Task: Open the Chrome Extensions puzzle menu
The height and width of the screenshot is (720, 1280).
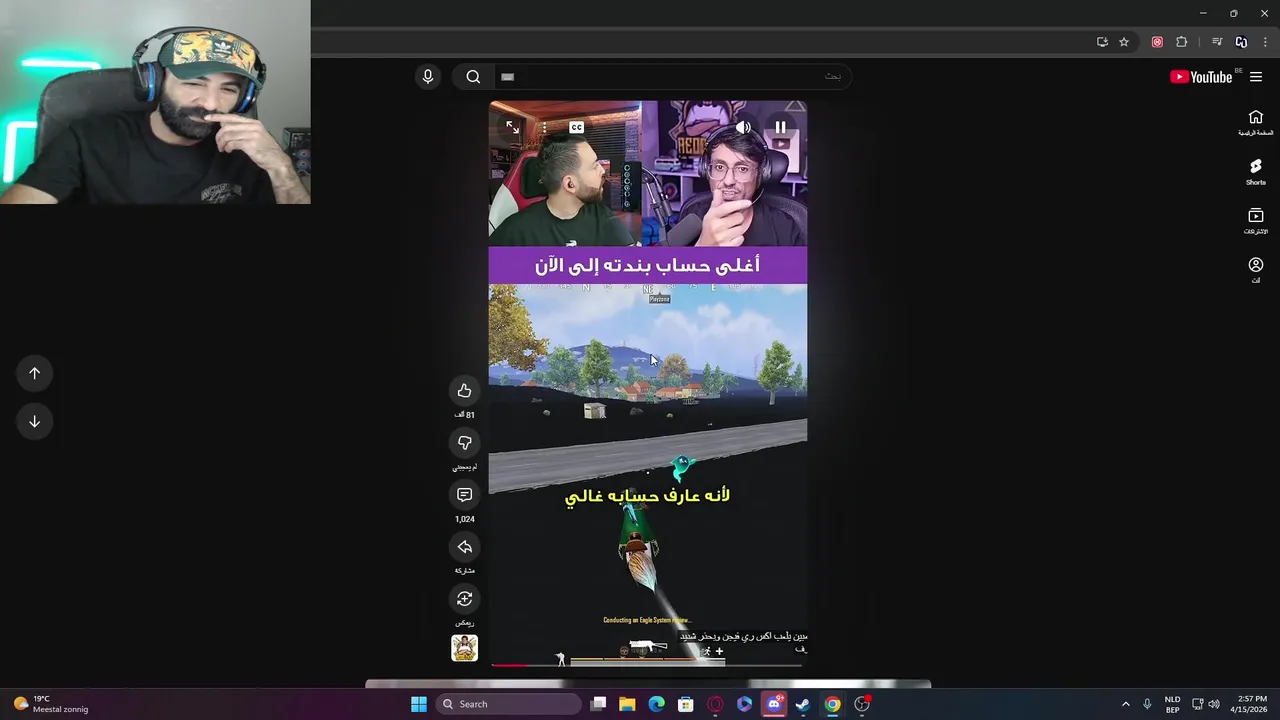Action: [1182, 42]
